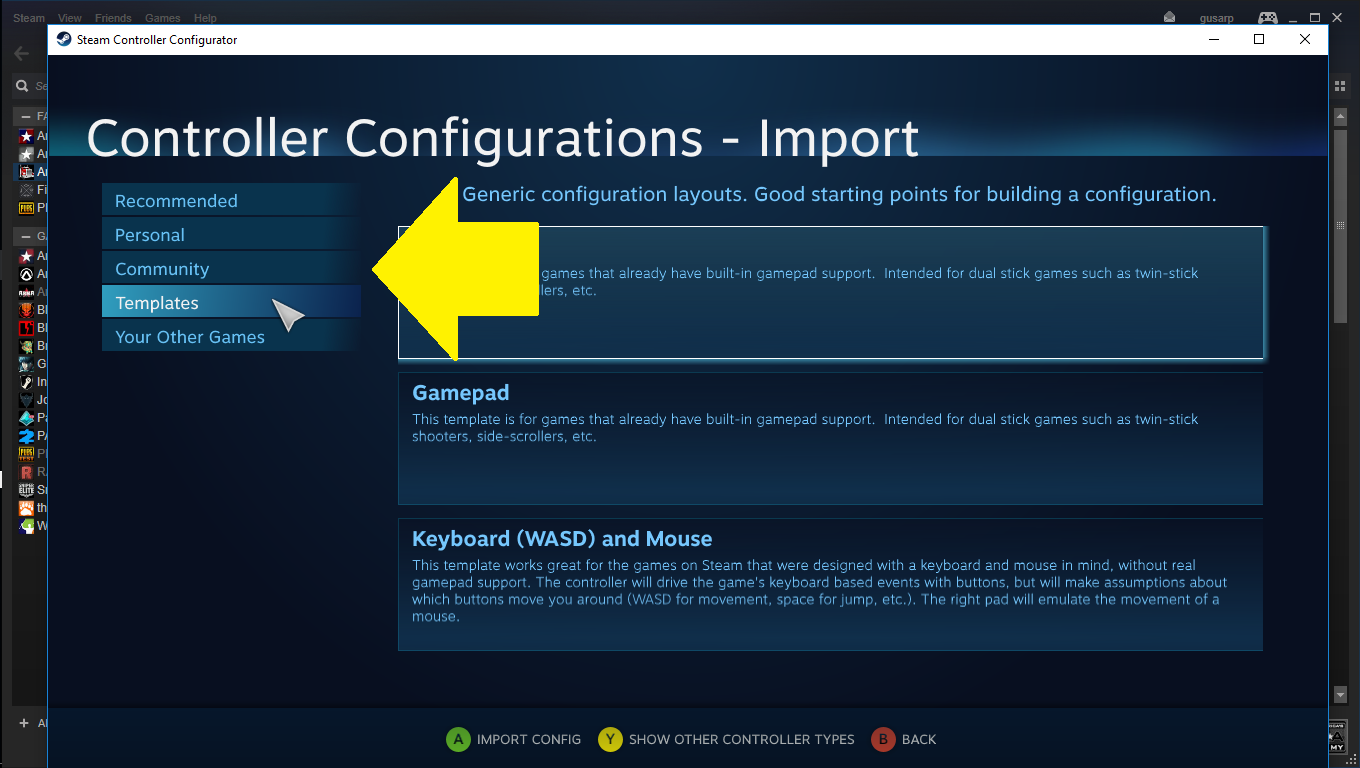Click the yellow Y button icon
This screenshot has width=1360, height=768.
[610, 740]
